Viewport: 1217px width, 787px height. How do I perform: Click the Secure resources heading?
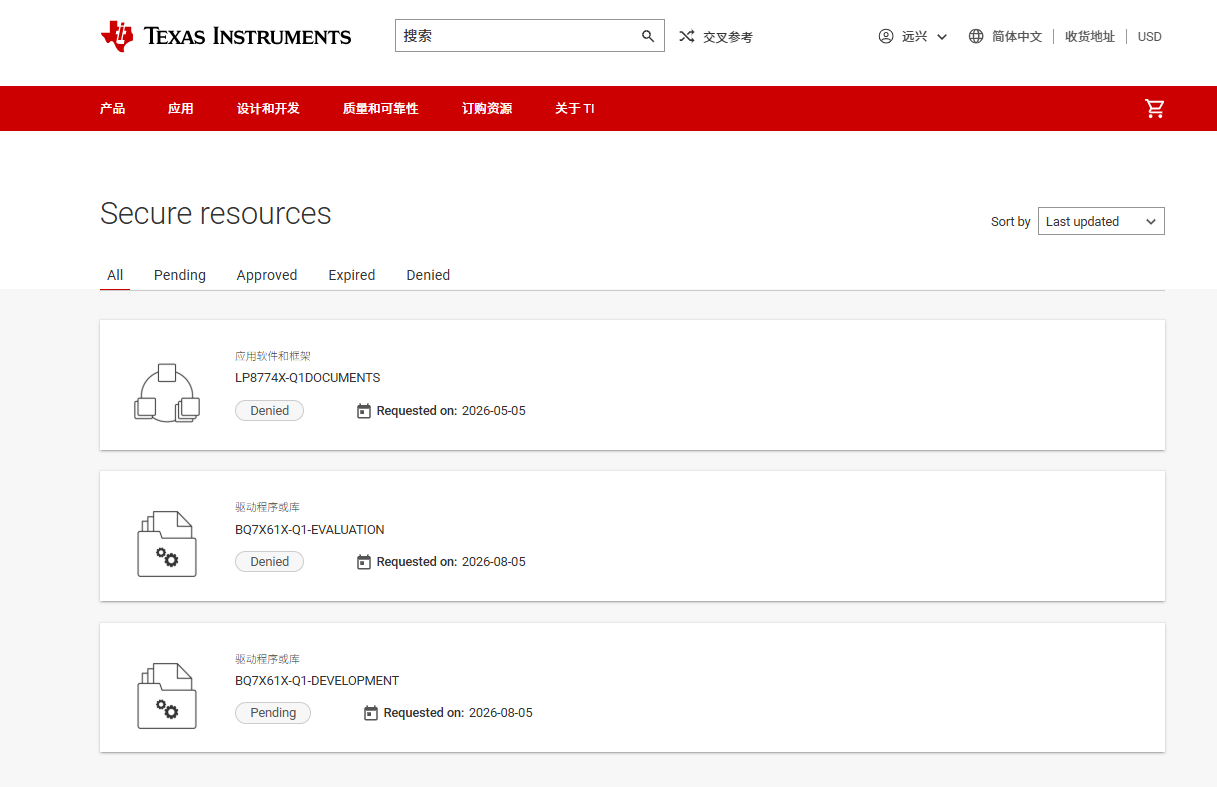coord(216,214)
